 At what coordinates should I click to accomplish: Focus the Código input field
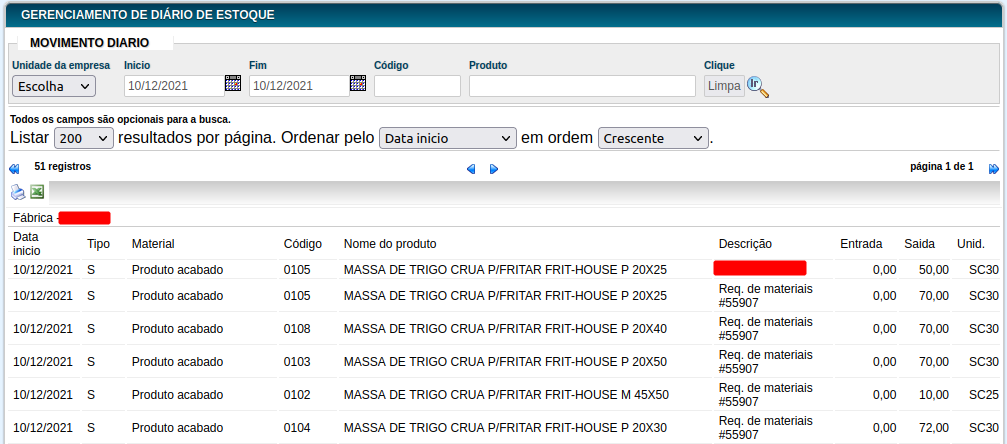[x=417, y=86]
